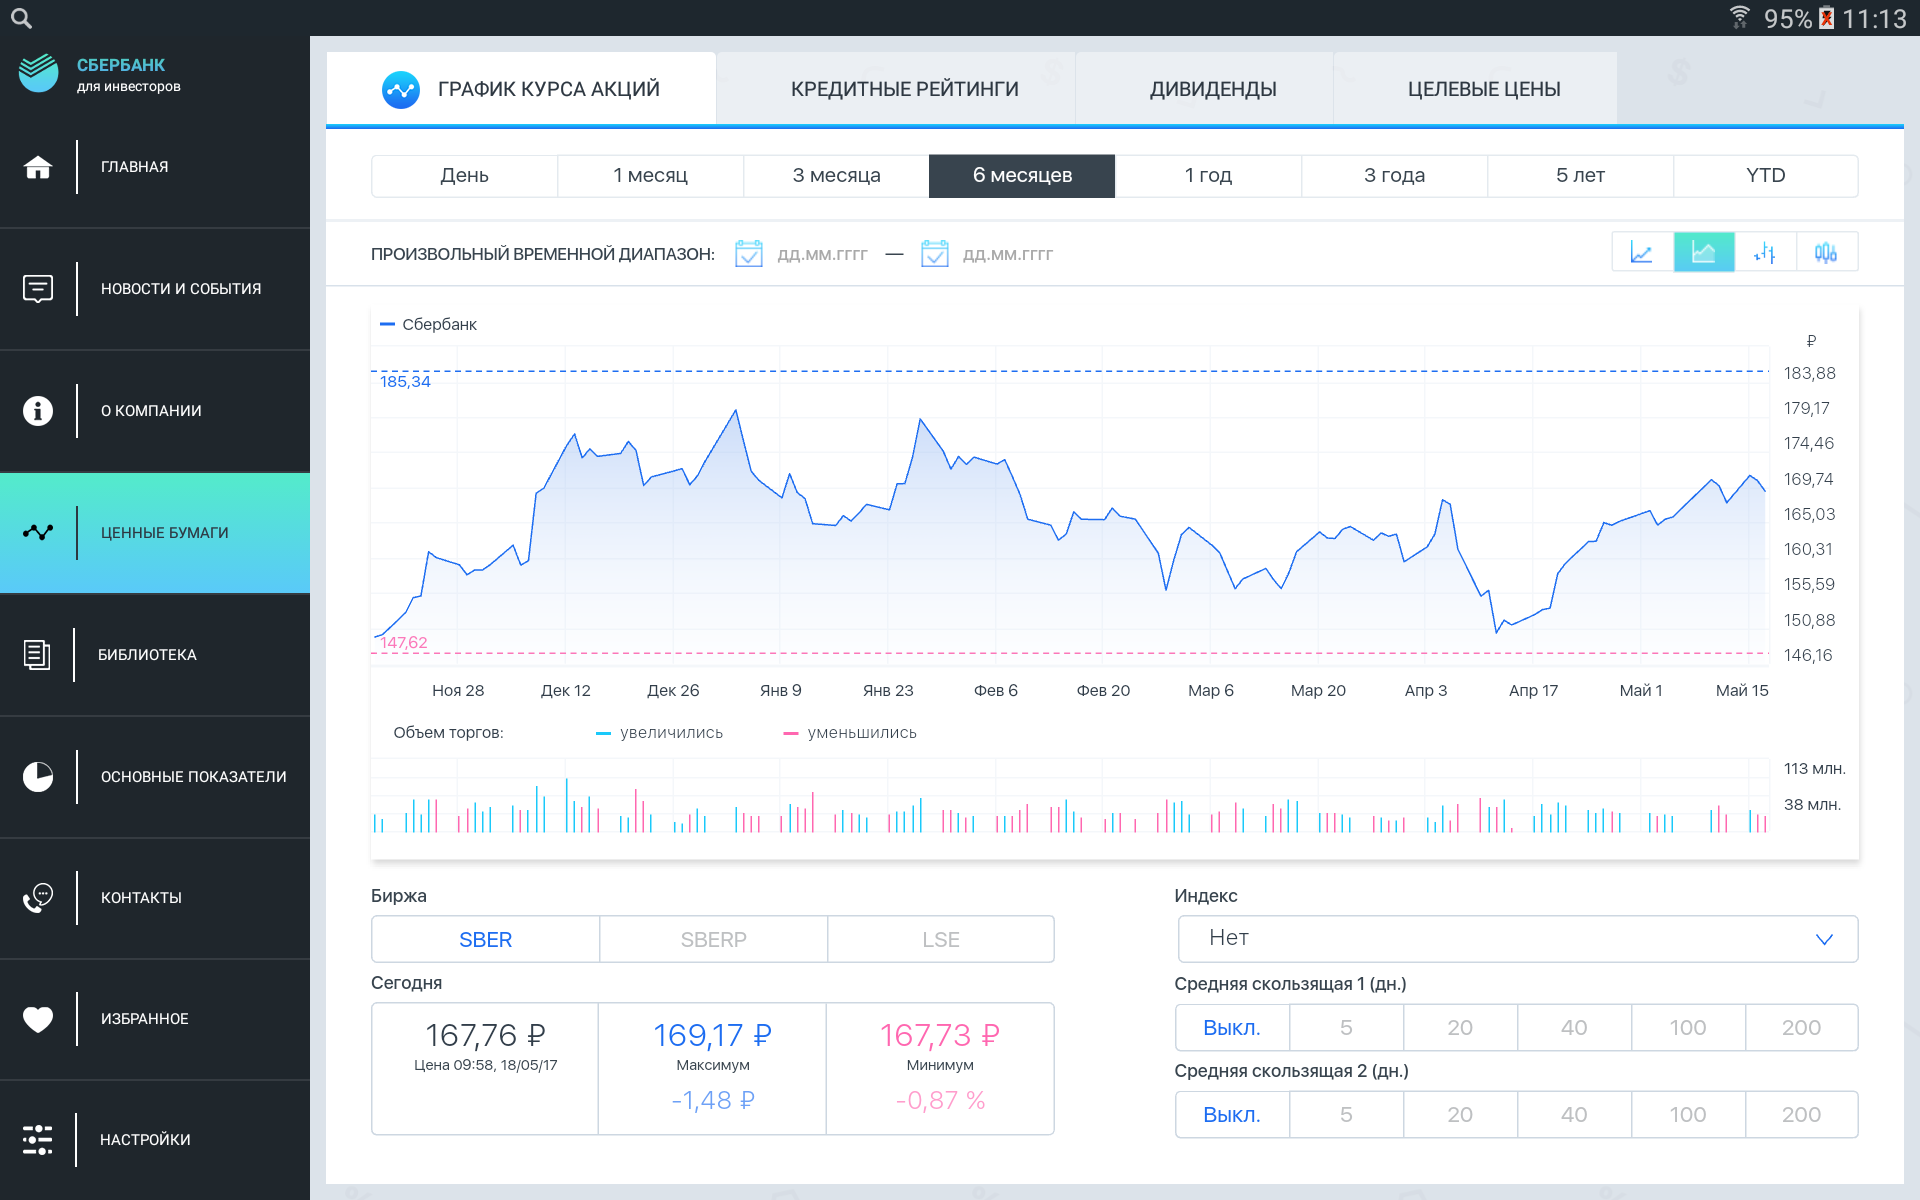Select LSE exchange option
This screenshot has width=1920, height=1200.
pos(940,940)
